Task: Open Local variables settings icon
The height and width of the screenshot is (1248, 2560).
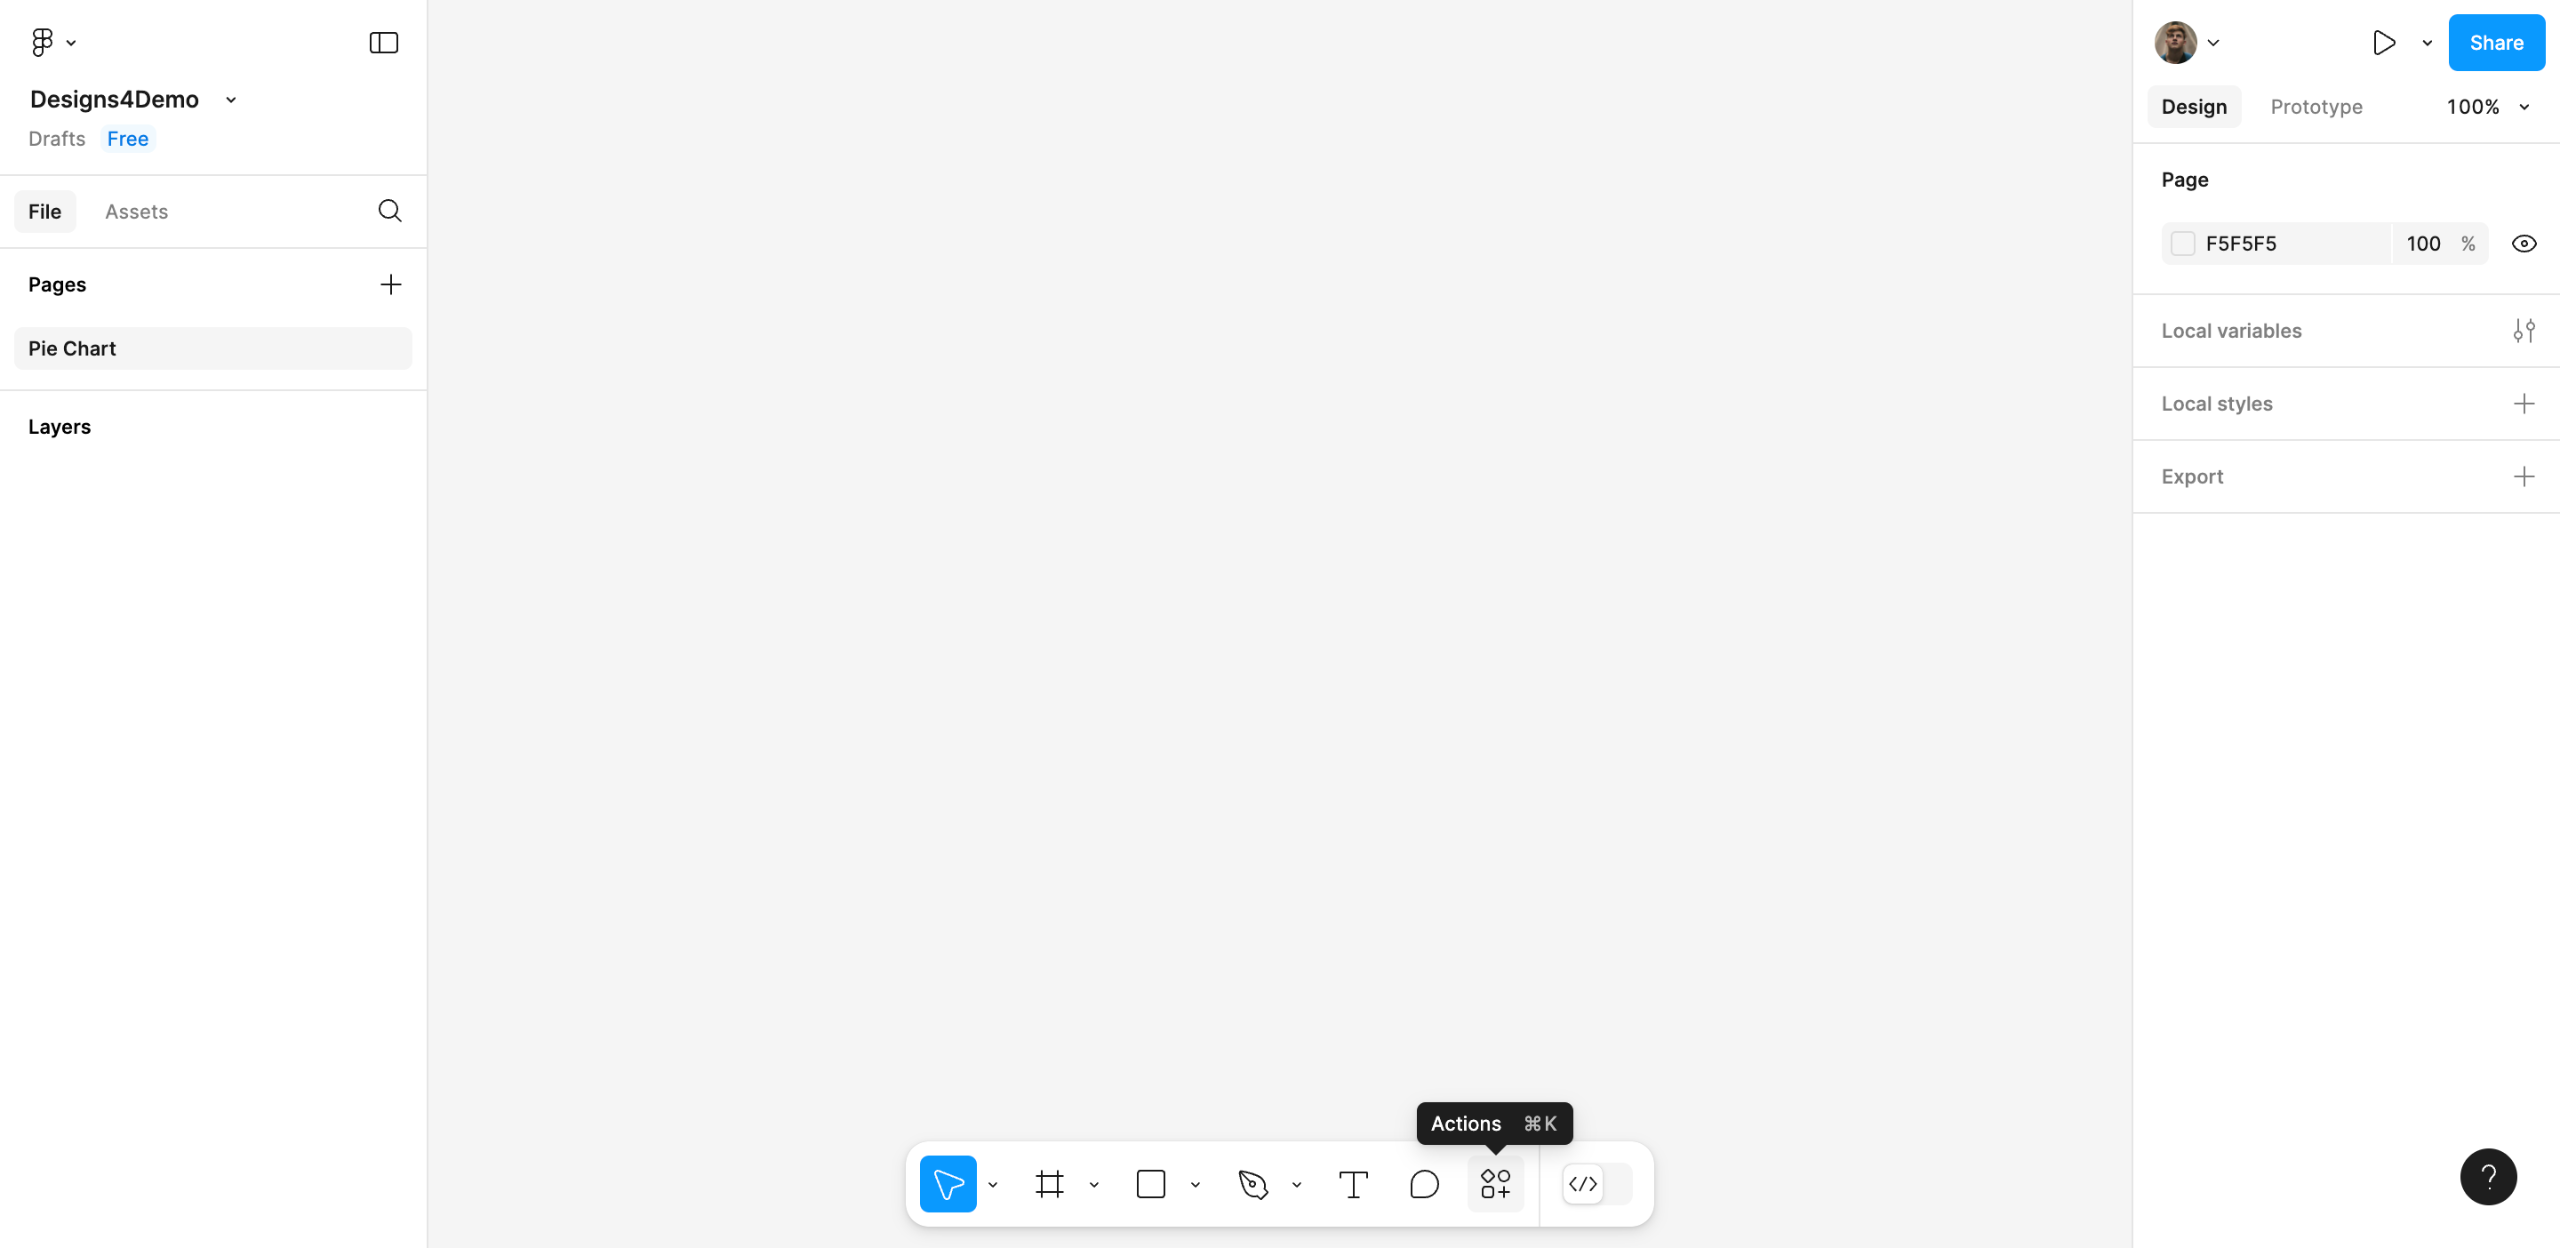Action: pyautogui.click(x=2524, y=331)
